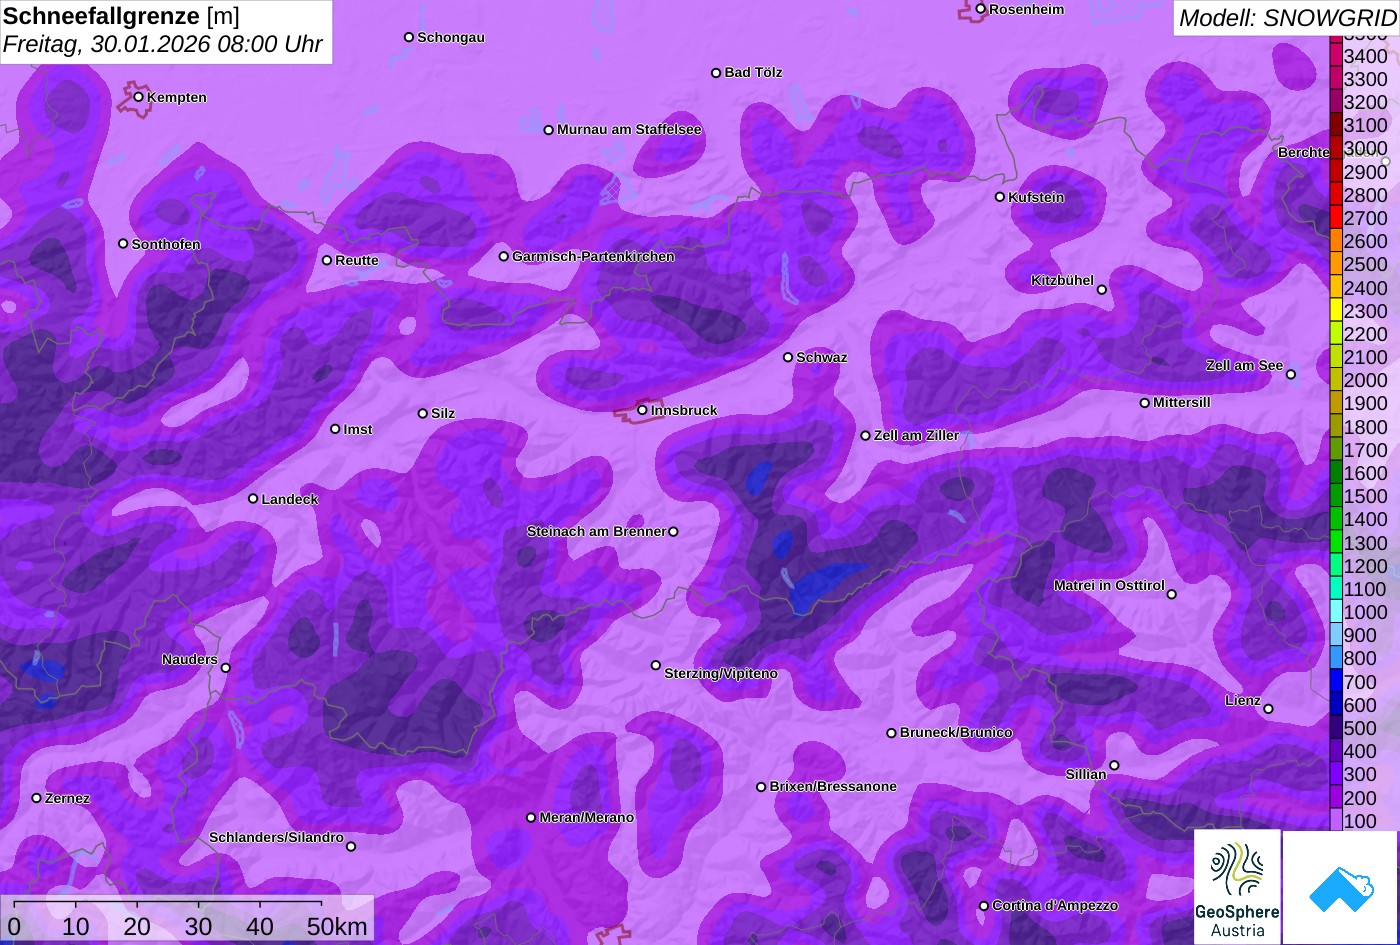
Task: Select the Zell am See marker circle
Action: (1291, 375)
